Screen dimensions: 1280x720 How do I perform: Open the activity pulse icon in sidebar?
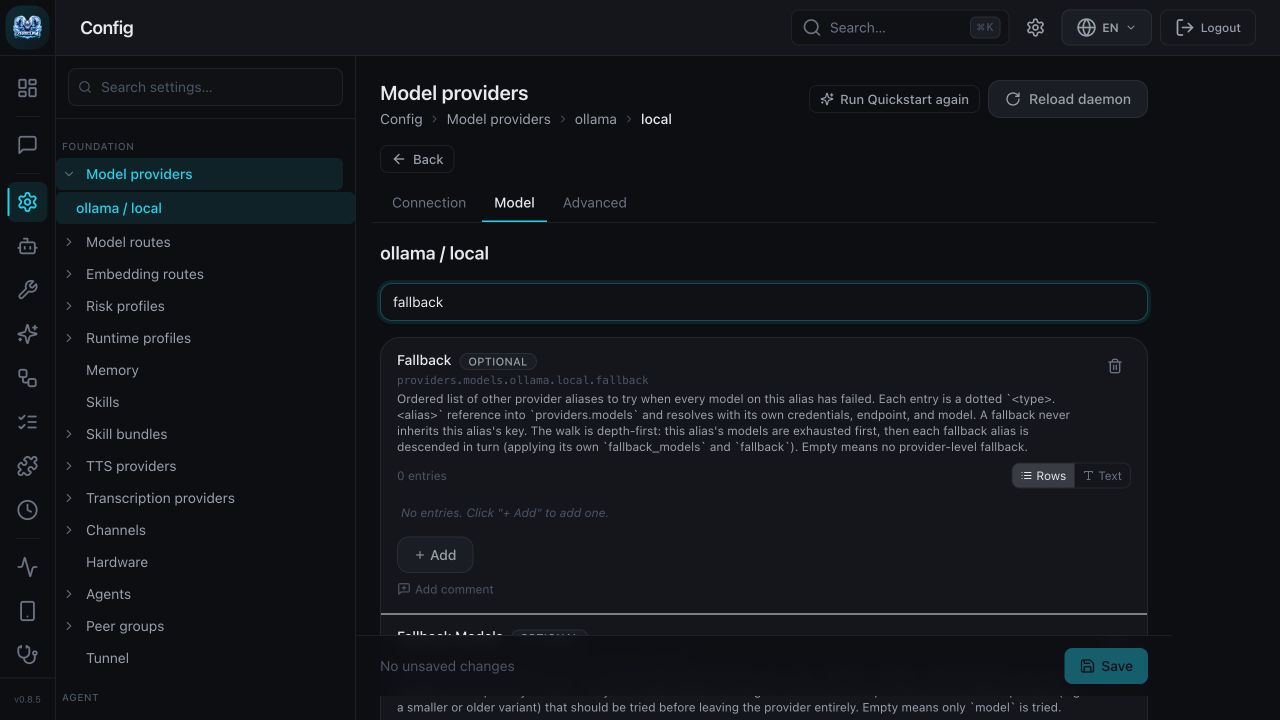coord(27,567)
